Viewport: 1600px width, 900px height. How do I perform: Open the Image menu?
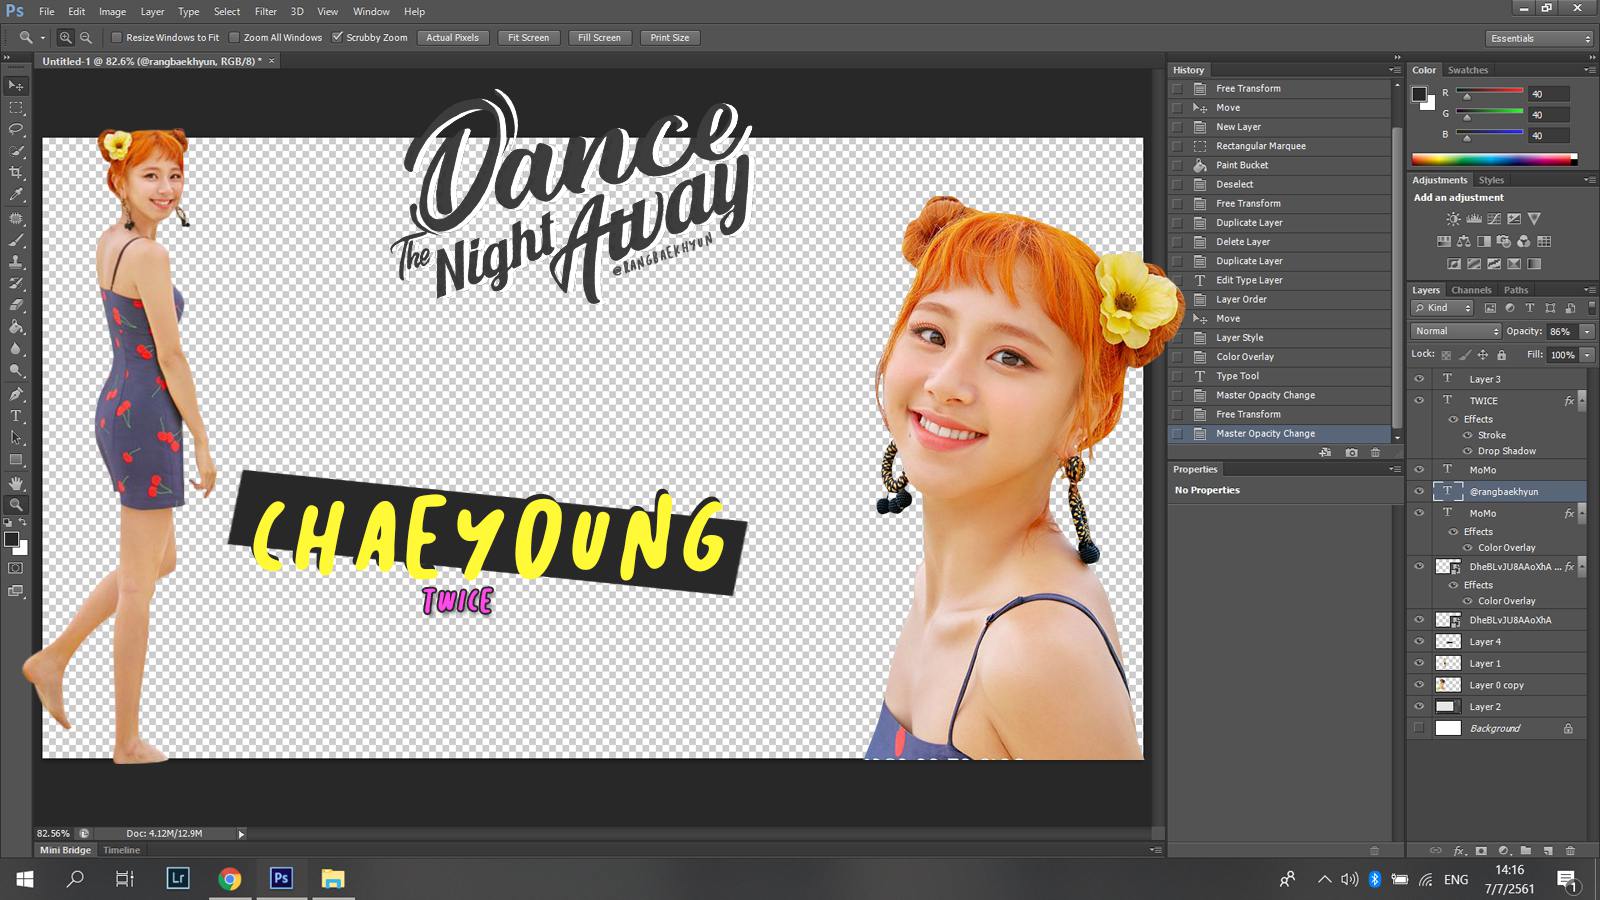point(112,12)
